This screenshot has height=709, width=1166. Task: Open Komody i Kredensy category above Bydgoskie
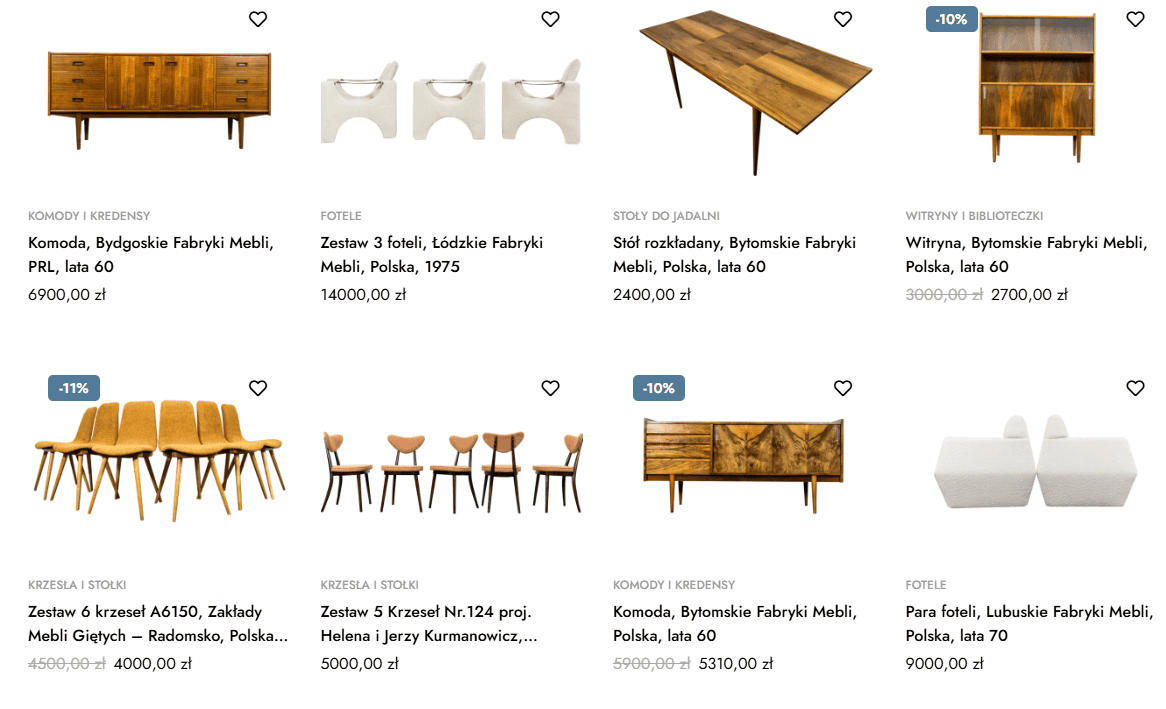pos(89,216)
